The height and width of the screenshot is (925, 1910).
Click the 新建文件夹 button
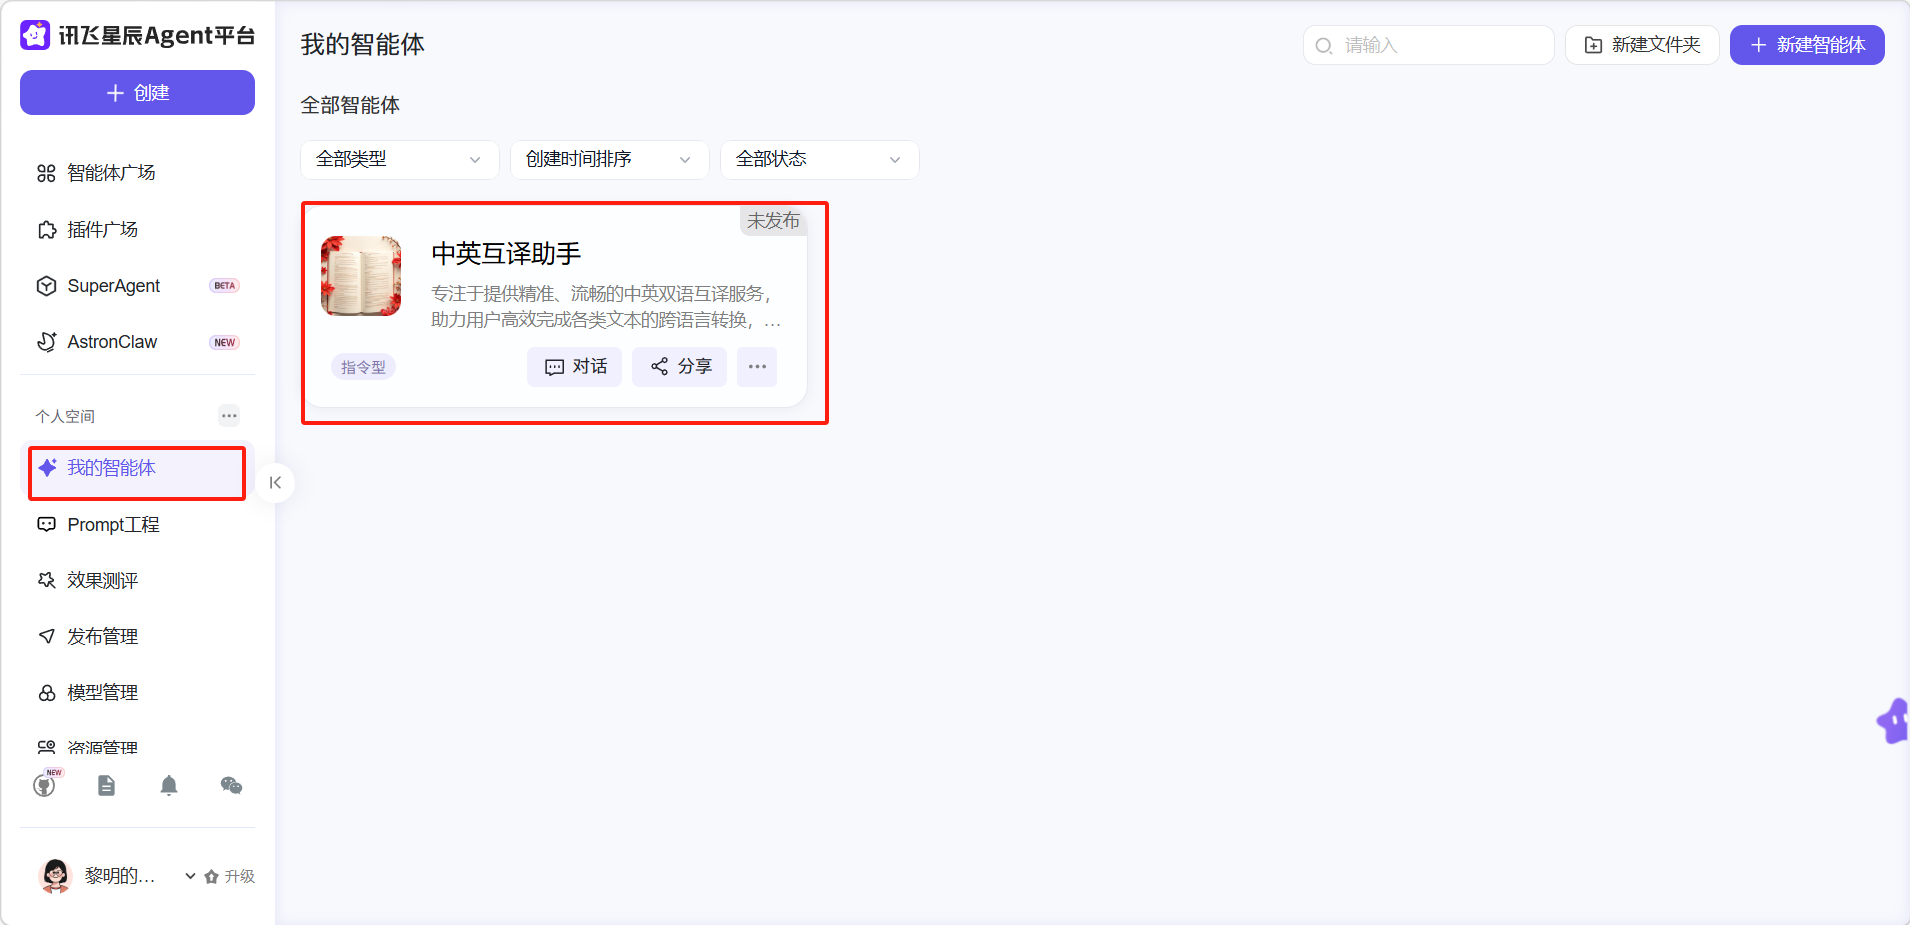pos(1641,45)
